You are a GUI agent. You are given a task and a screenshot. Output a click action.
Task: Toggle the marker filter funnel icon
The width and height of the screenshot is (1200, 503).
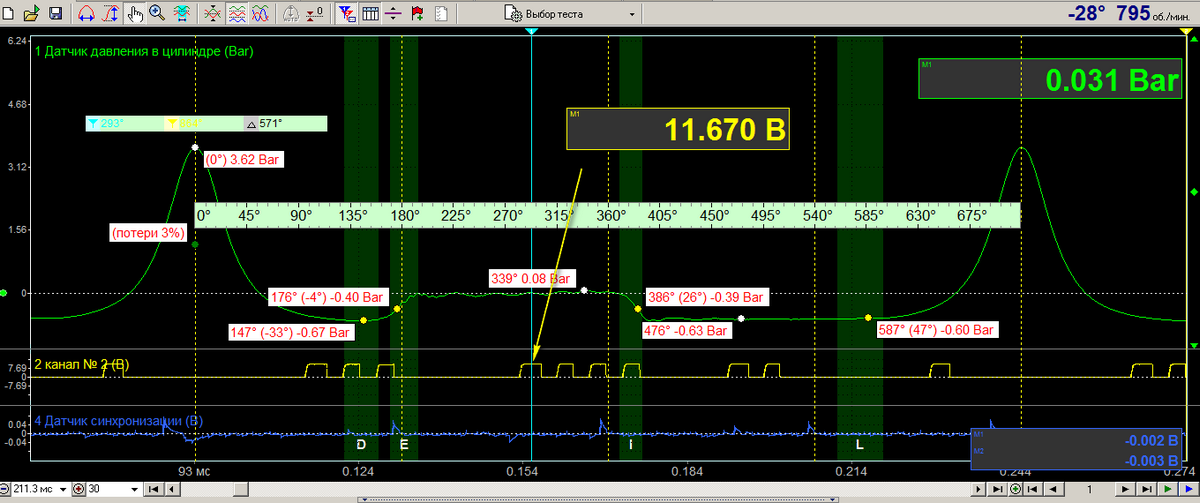(347, 14)
